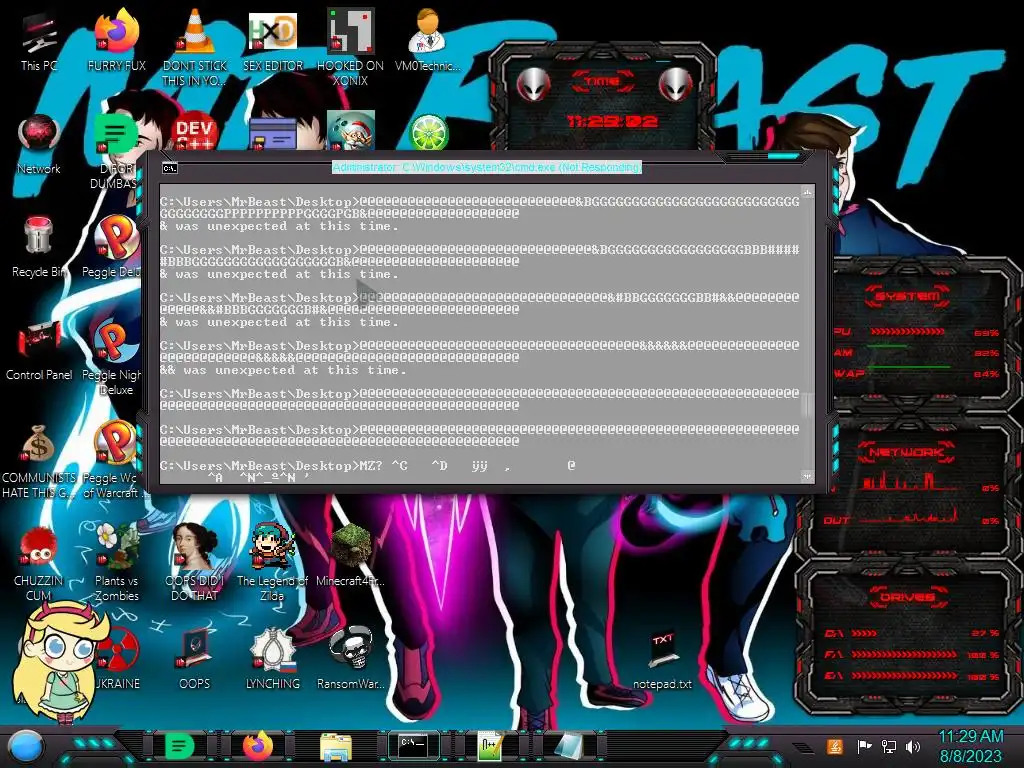This screenshot has width=1024, height=768.
Task: Click the cmd vertical scrollbar thumb
Action: [x=807, y=404]
